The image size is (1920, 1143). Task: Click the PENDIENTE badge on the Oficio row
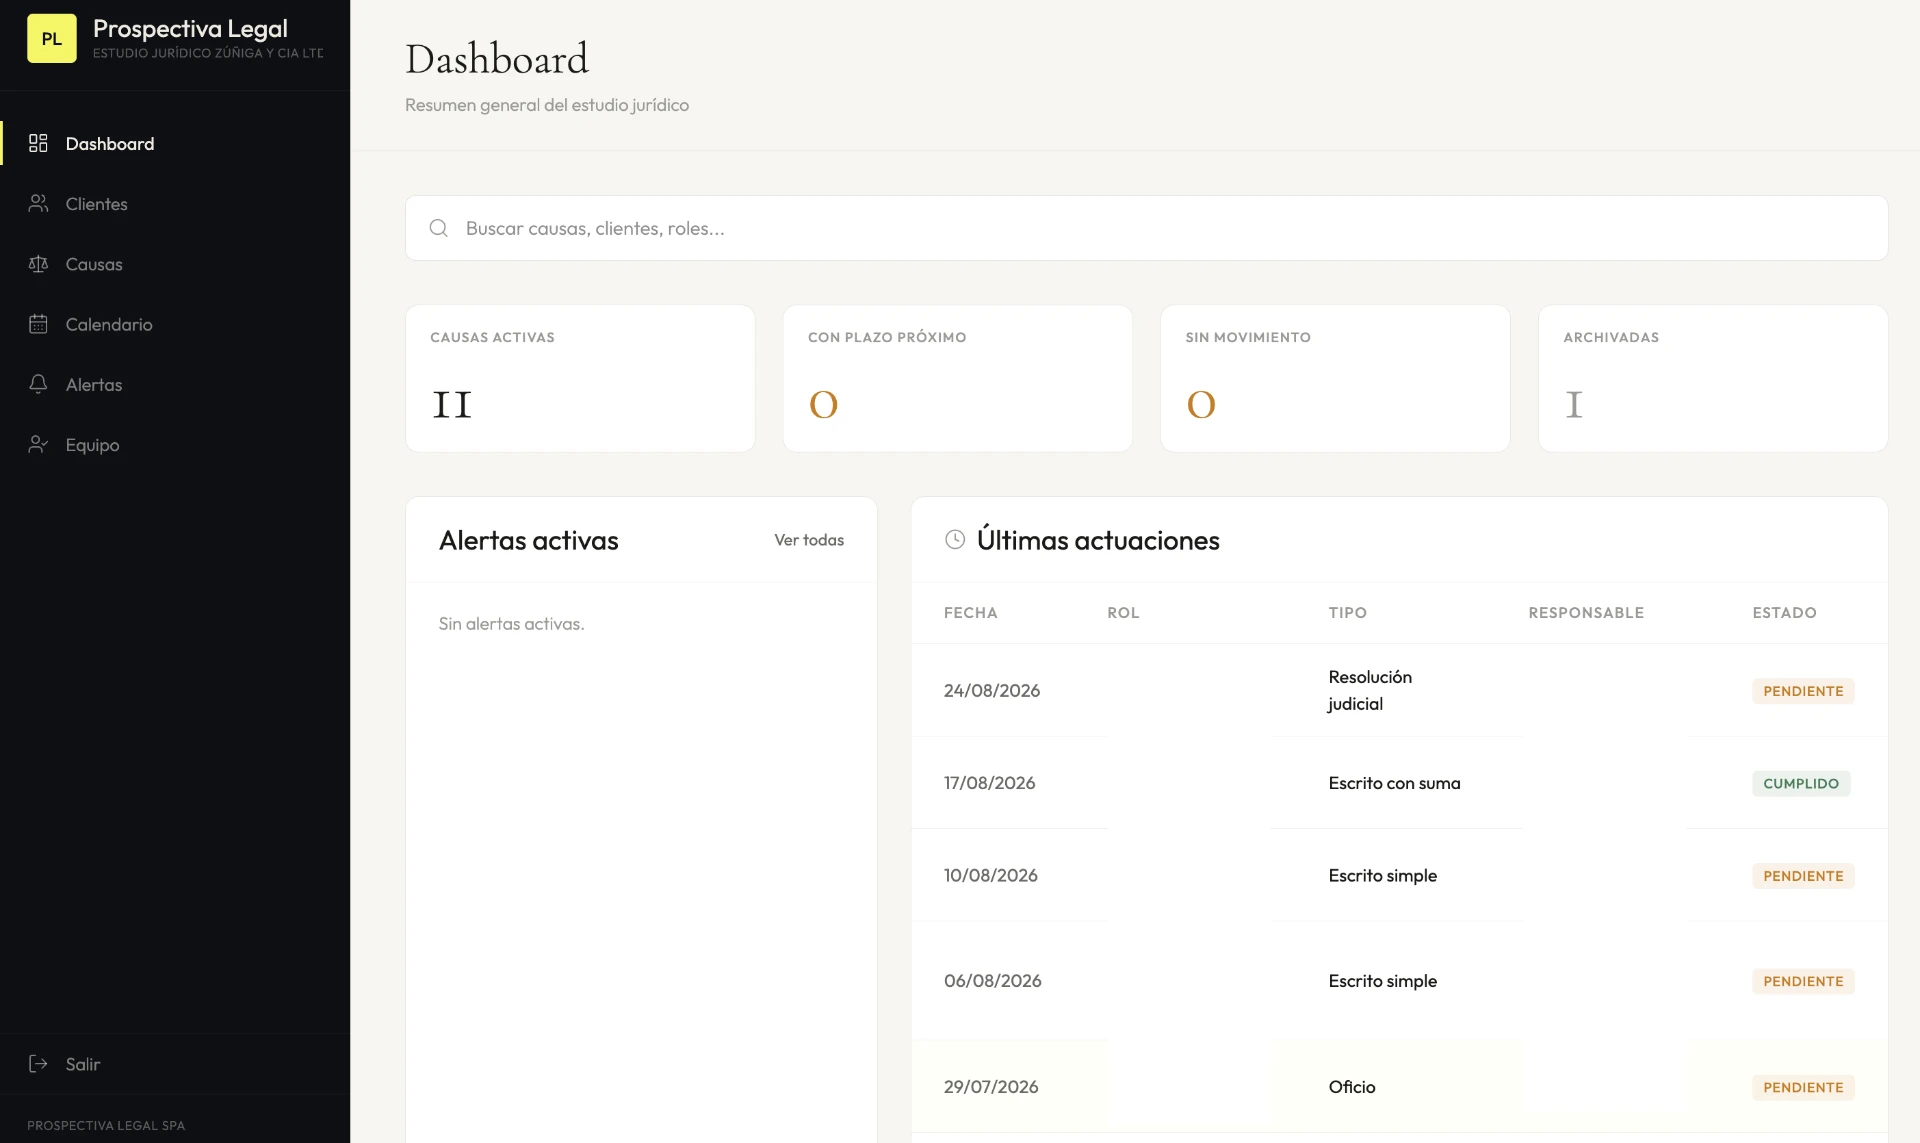(x=1803, y=1087)
